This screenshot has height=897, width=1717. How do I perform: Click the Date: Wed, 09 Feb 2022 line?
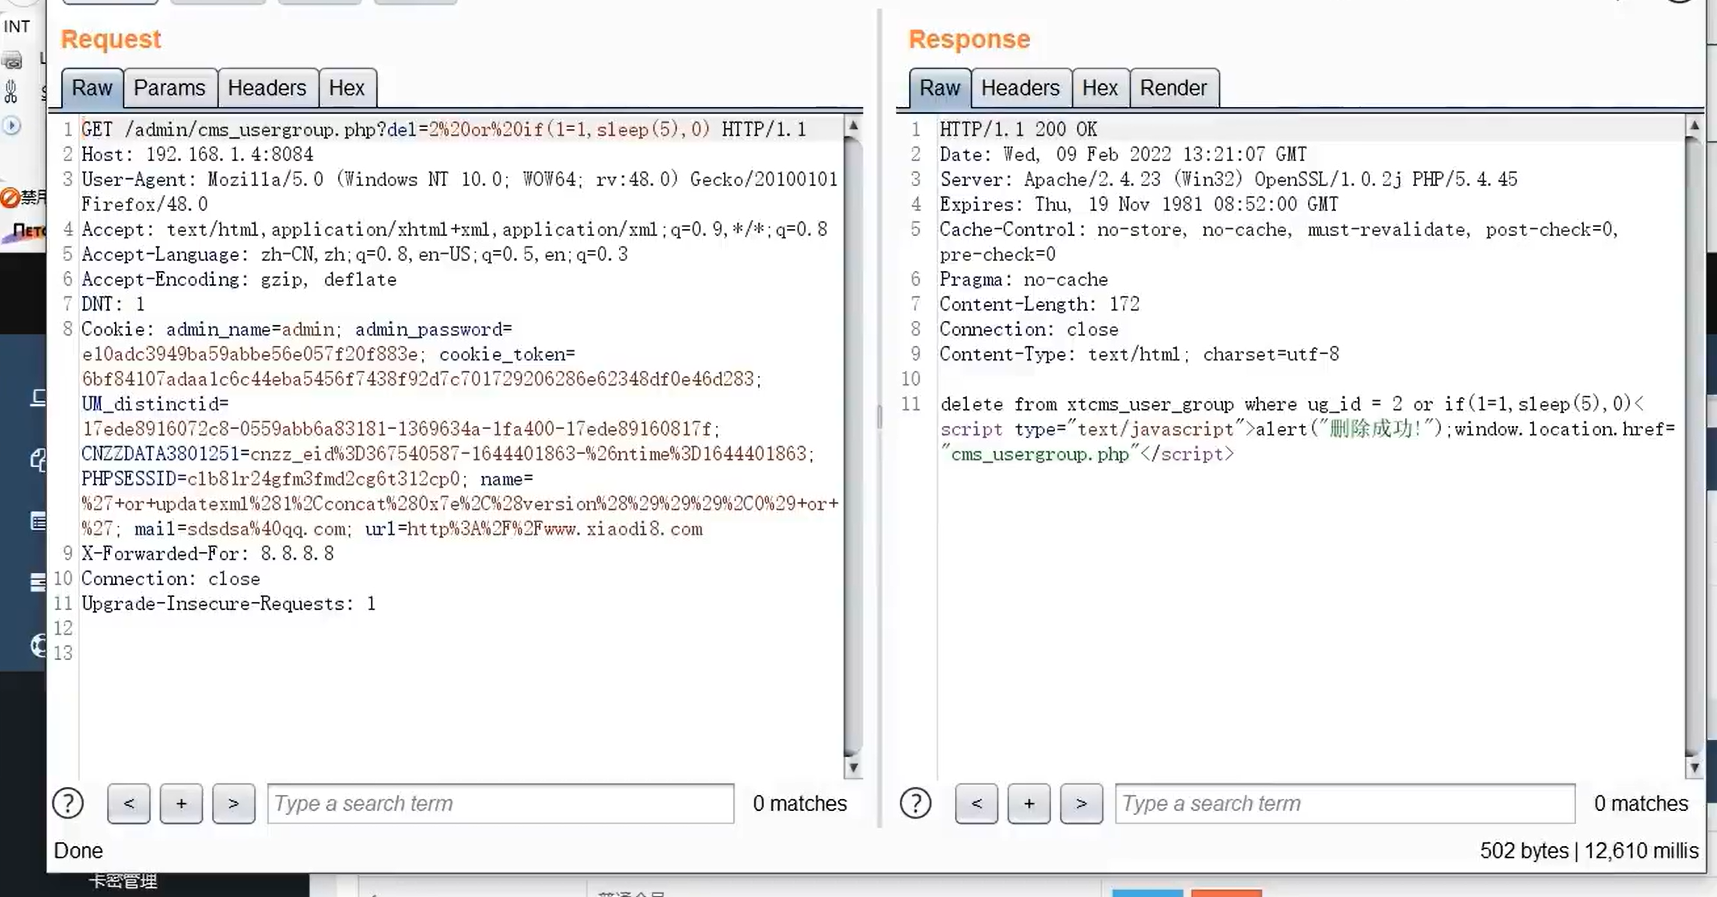tap(1123, 154)
